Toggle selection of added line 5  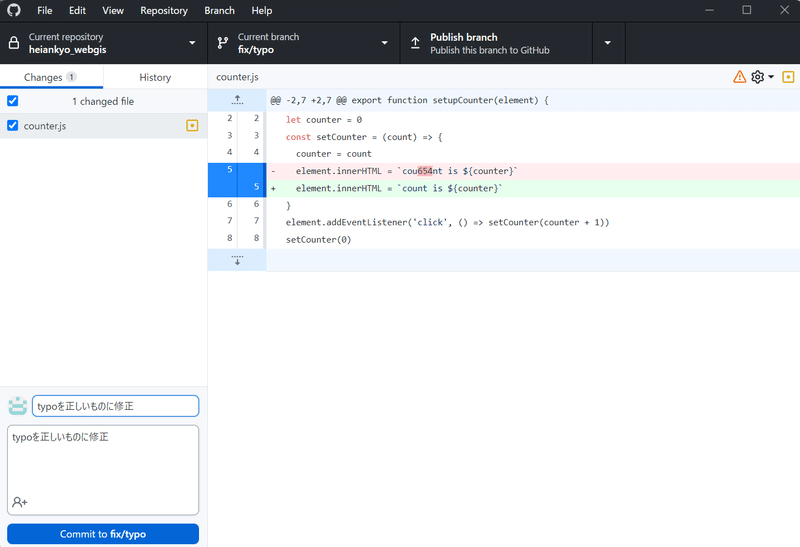click(x=236, y=188)
